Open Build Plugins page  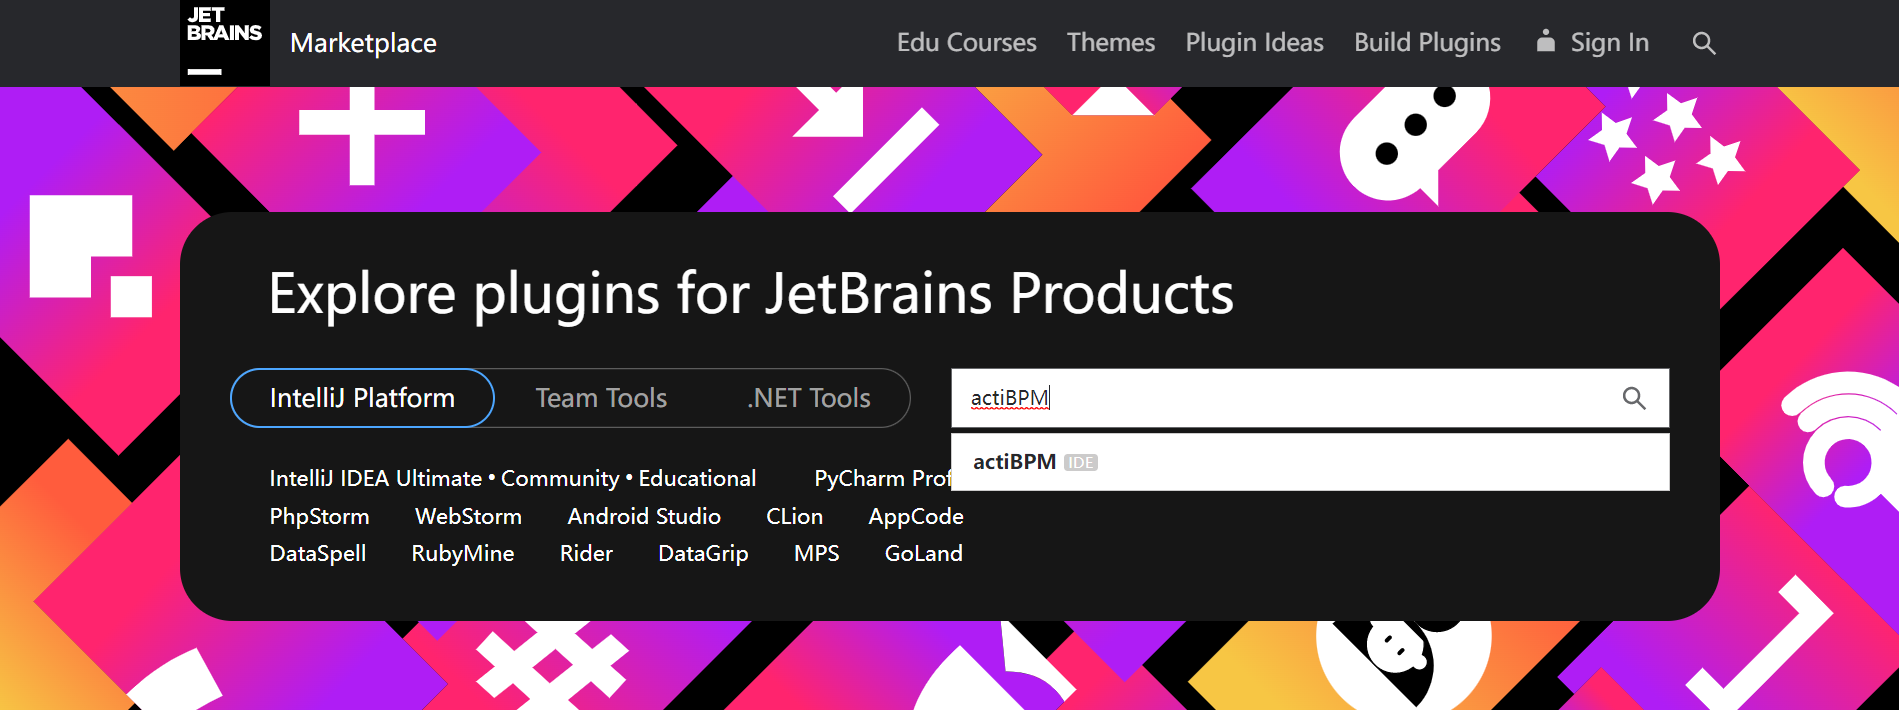[x=1427, y=43]
